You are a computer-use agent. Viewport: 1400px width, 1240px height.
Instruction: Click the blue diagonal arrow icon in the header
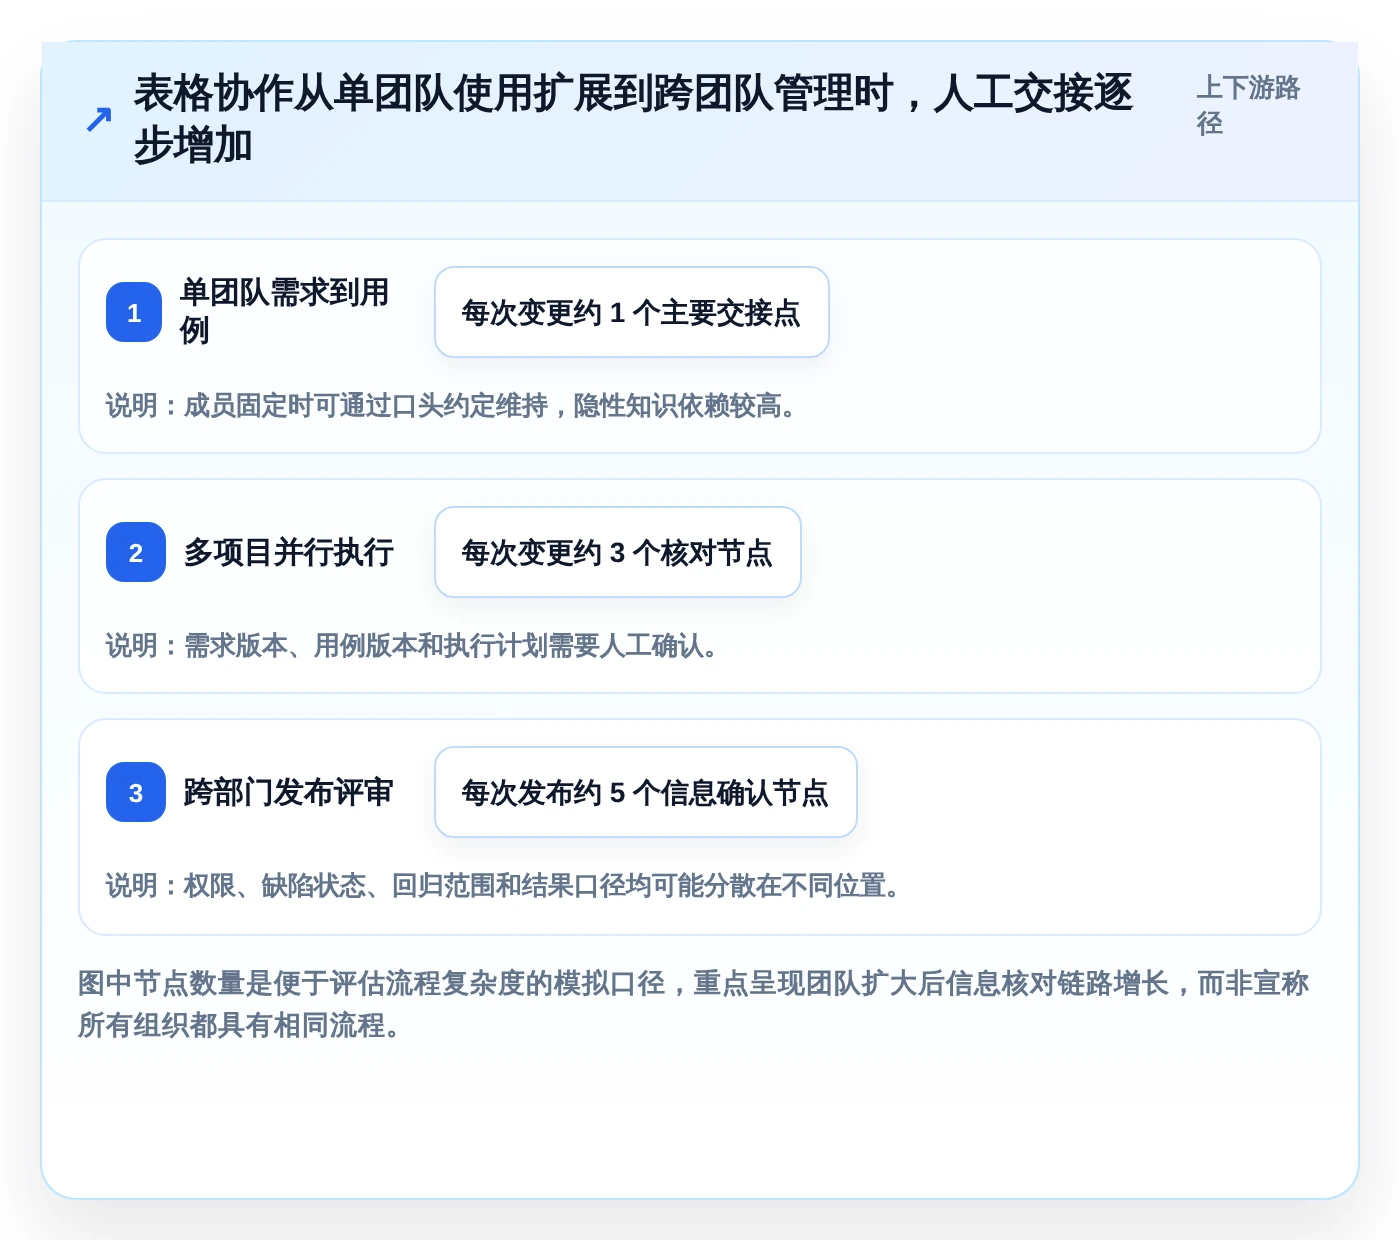(98, 120)
